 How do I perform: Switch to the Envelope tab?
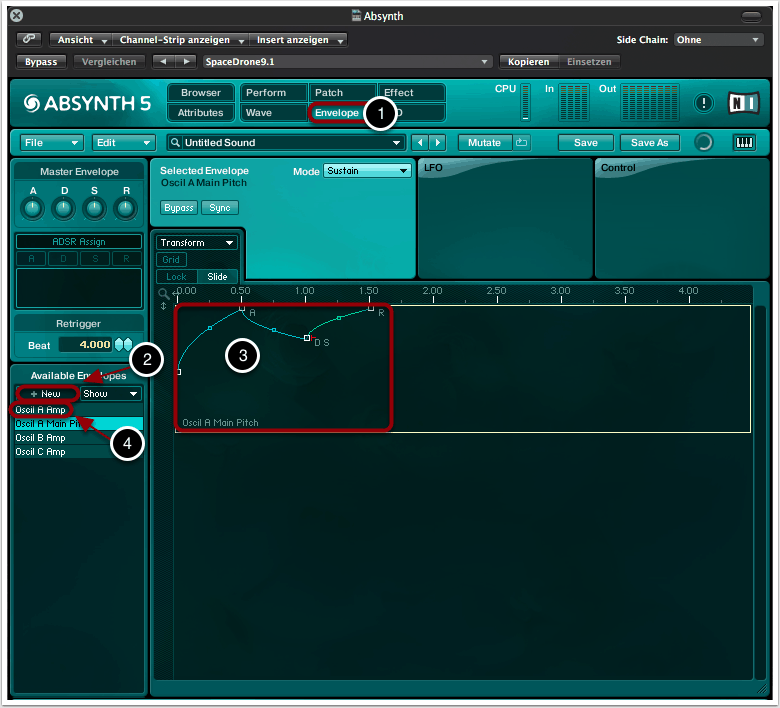coord(336,113)
